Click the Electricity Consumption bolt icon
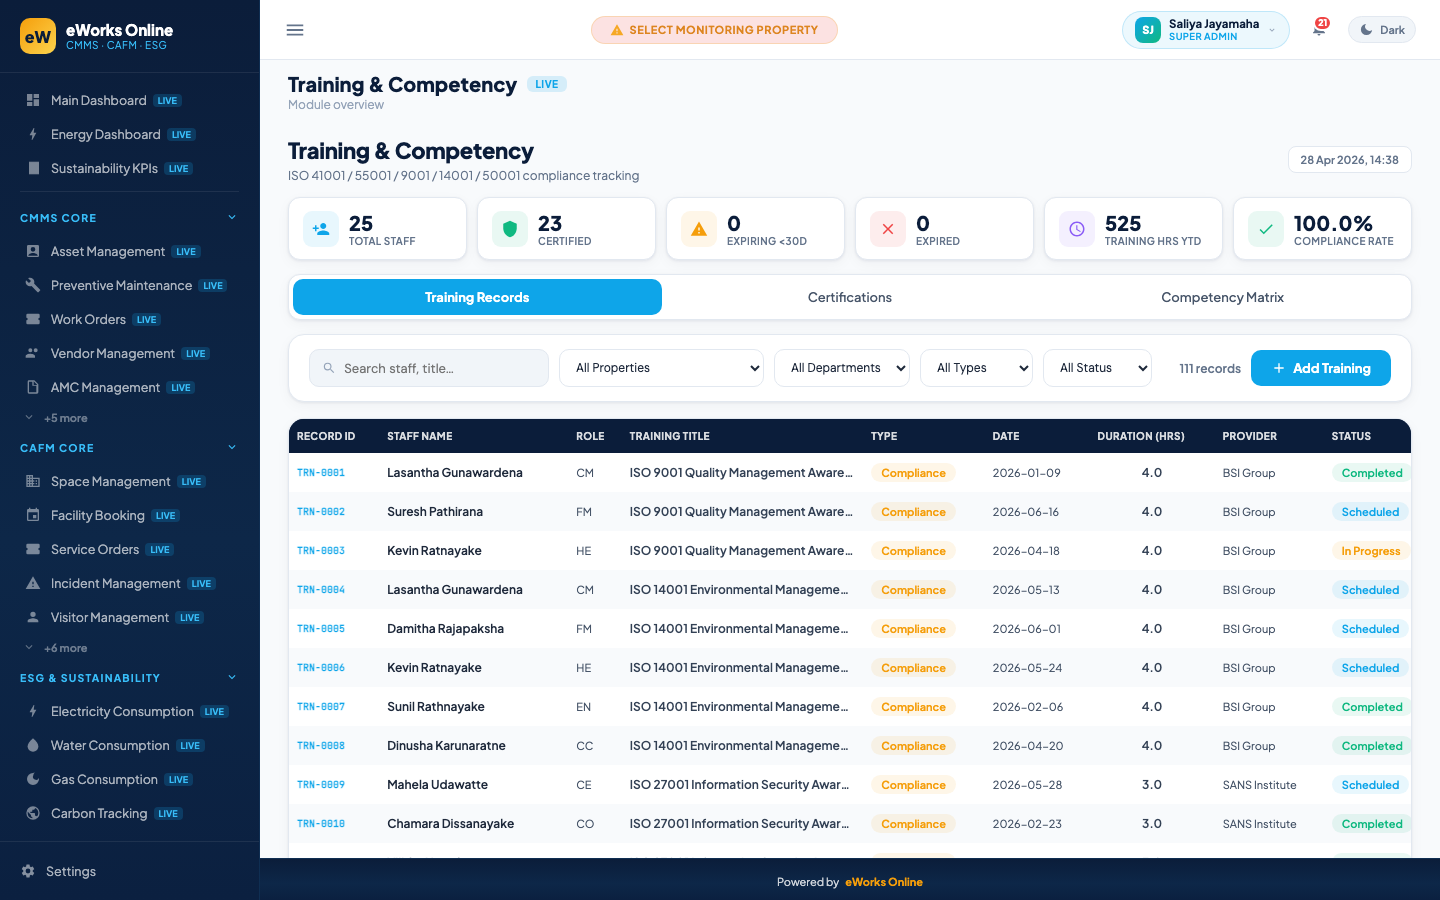This screenshot has height=900, width=1440. tap(33, 711)
